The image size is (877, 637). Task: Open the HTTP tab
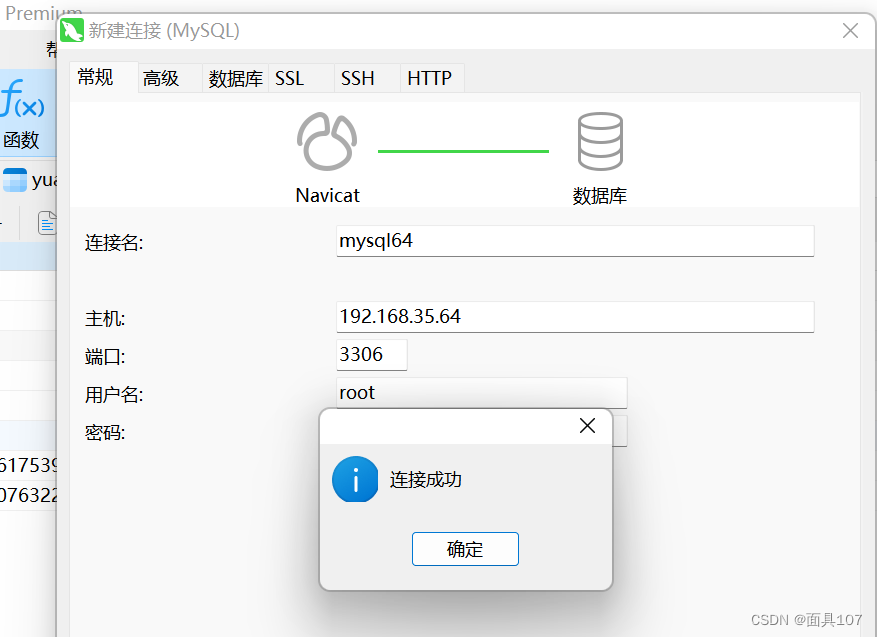[x=432, y=78]
